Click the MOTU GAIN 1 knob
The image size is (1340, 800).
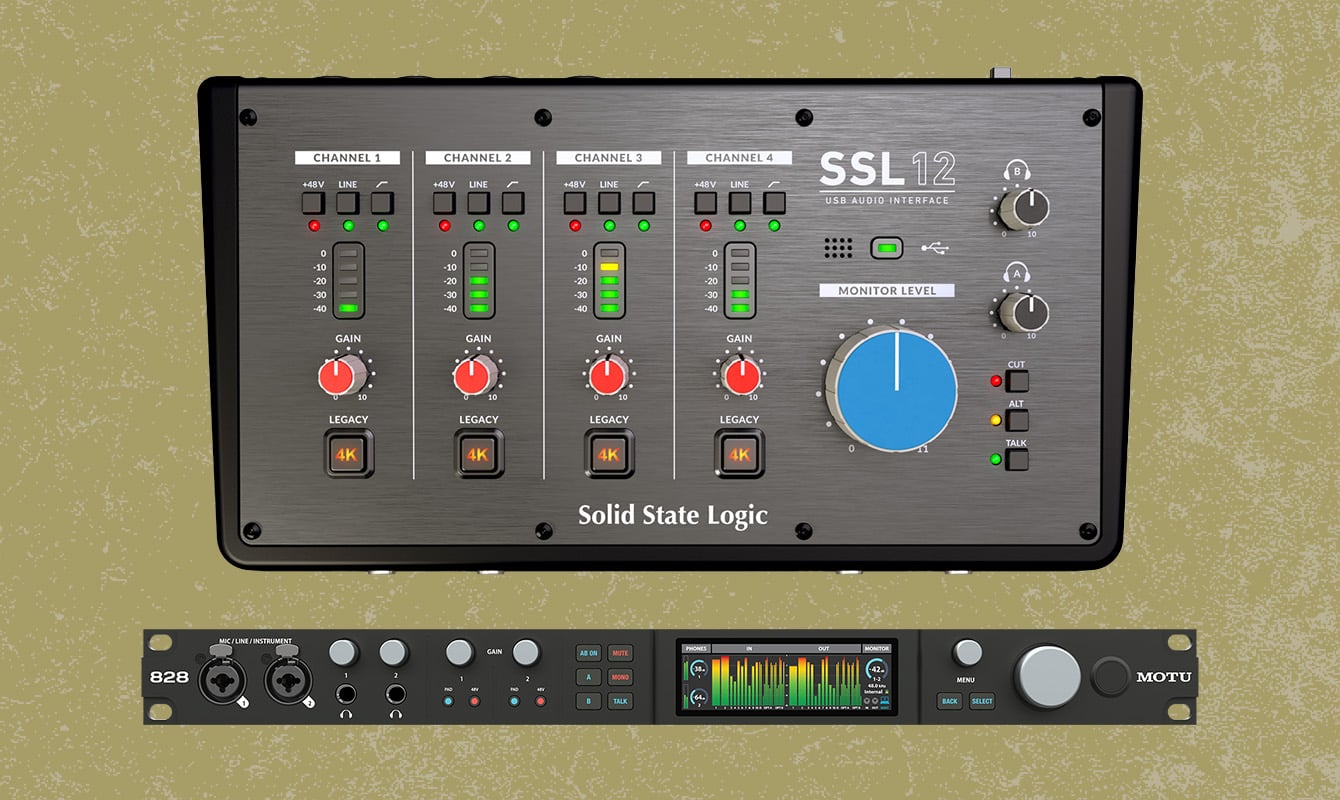(x=460, y=653)
